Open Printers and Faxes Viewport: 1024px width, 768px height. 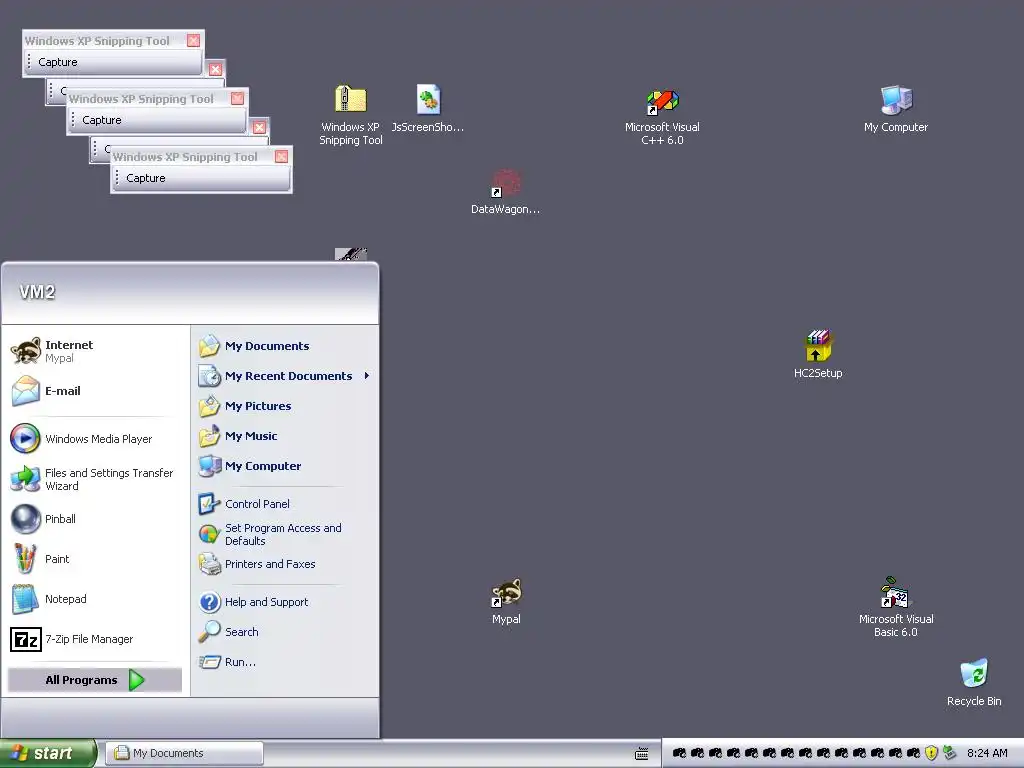pyautogui.click(x=284, y=564)
